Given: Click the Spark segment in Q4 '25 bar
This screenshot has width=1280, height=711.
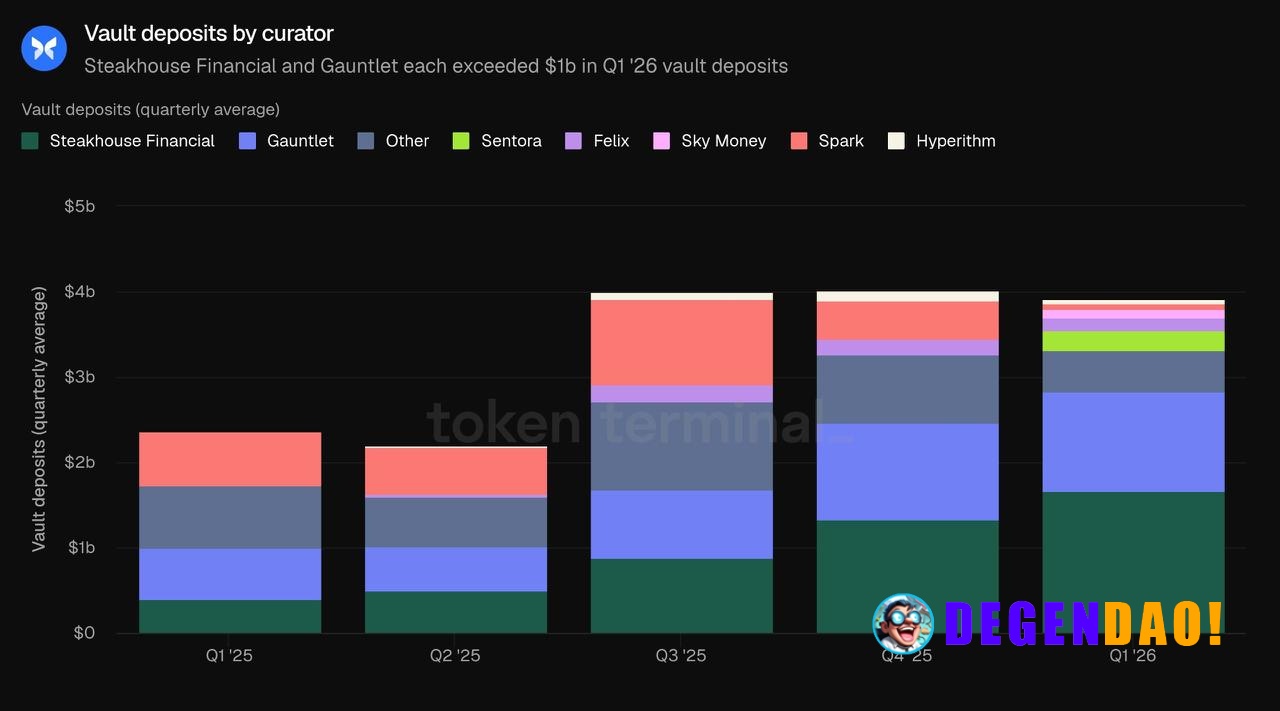Looking at the screenshot, I should click(x=908, y=321).
